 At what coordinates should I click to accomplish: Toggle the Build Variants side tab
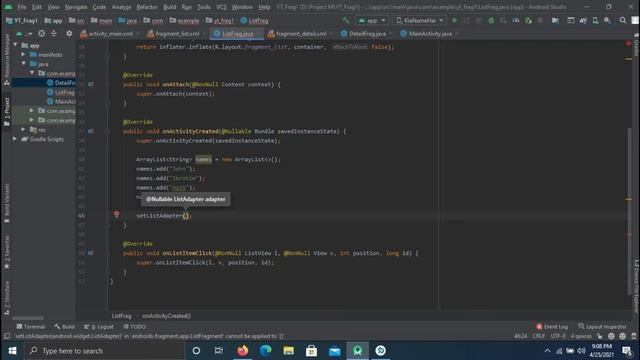click(x=7, y=203)
